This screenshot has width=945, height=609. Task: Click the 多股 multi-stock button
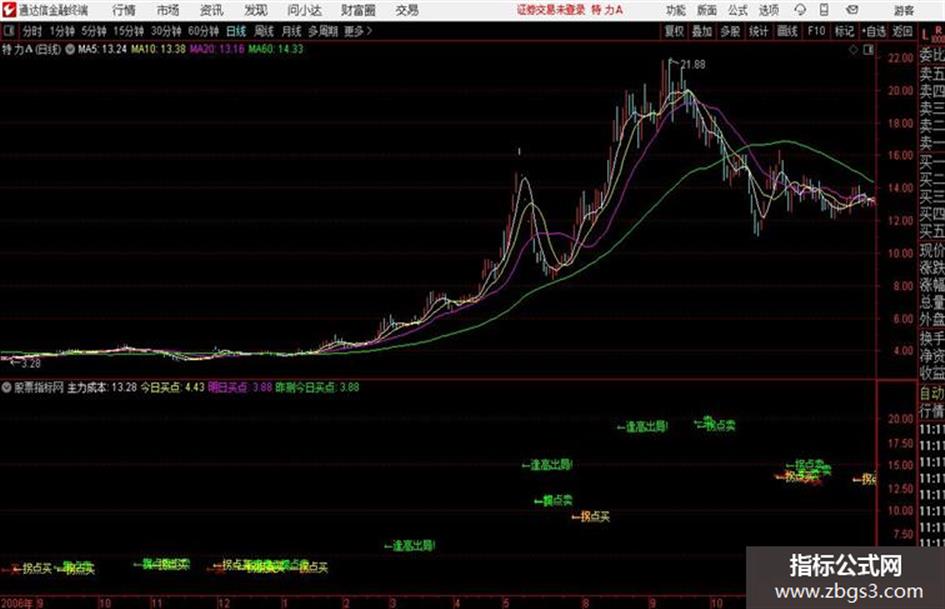pyautogui.click(x=730, y=31)
